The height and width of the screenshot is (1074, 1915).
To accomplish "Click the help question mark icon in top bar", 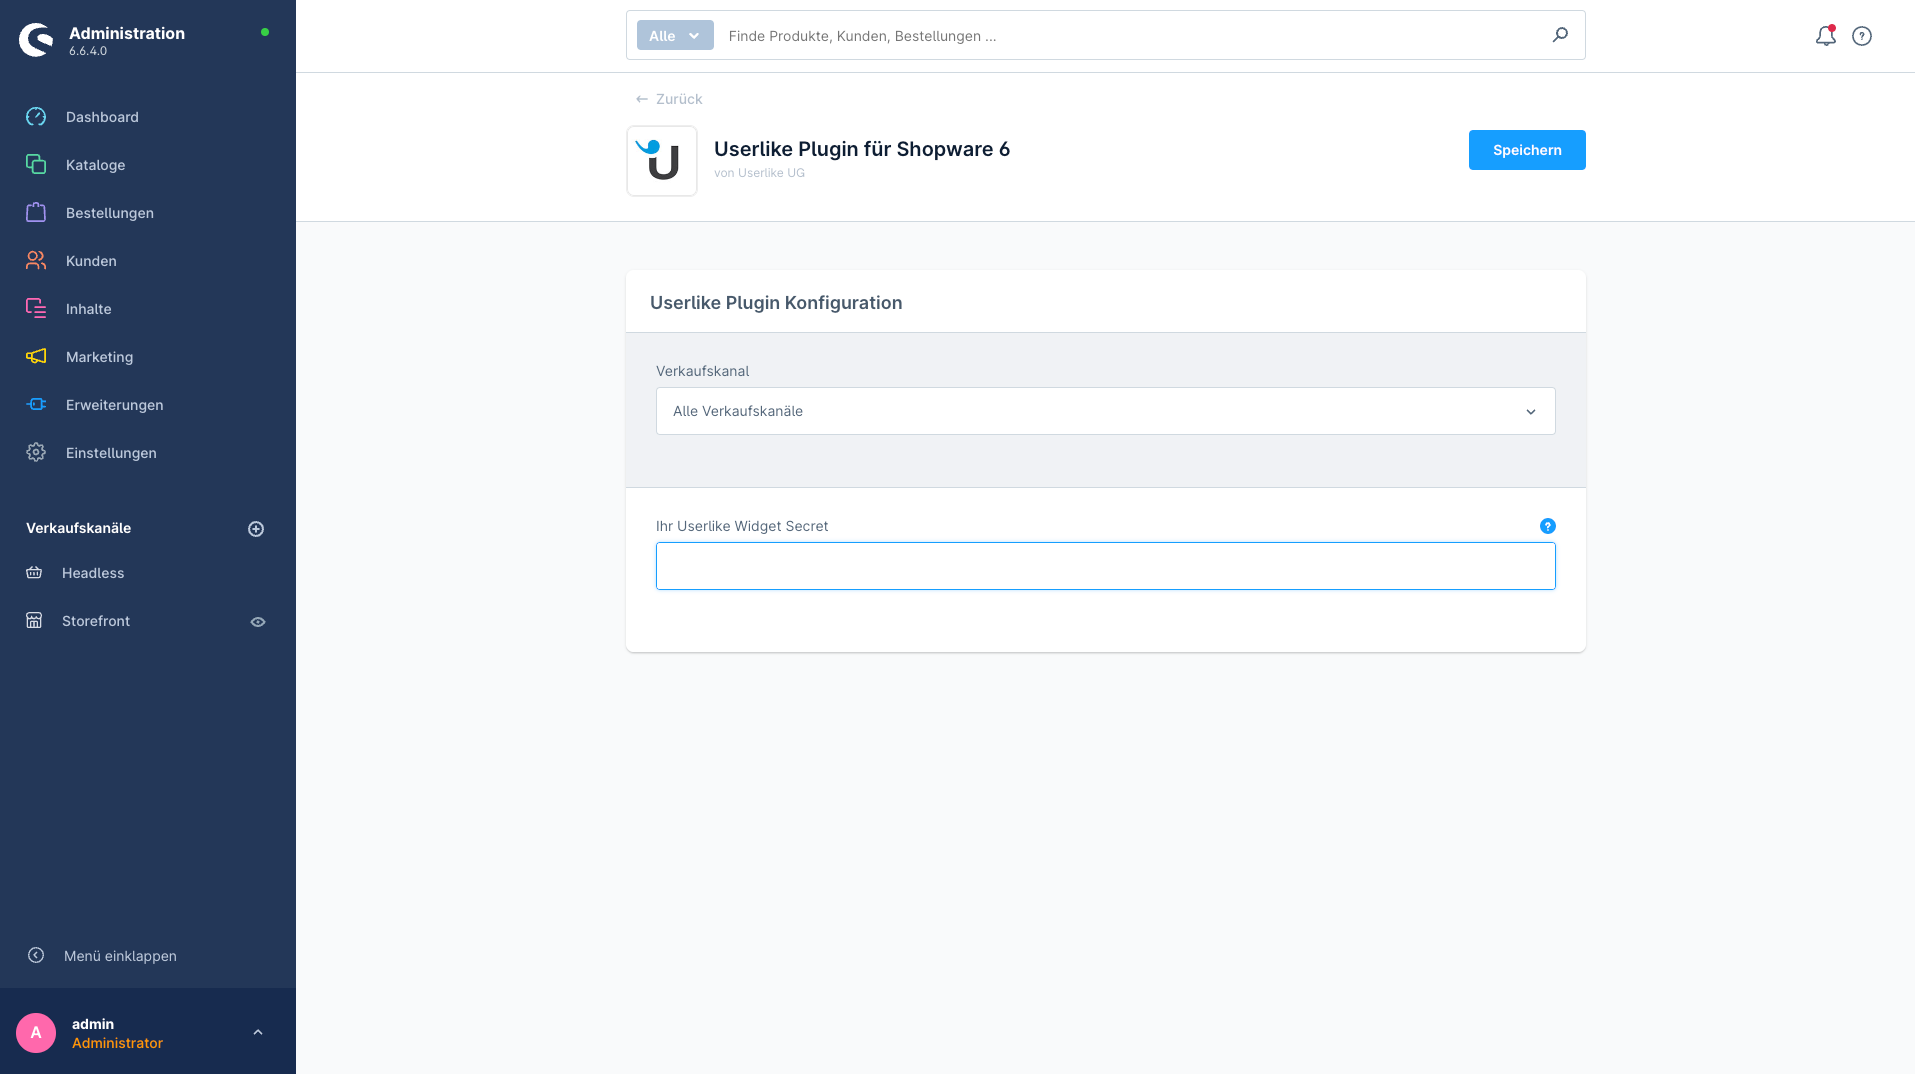I will (1862, 36).
